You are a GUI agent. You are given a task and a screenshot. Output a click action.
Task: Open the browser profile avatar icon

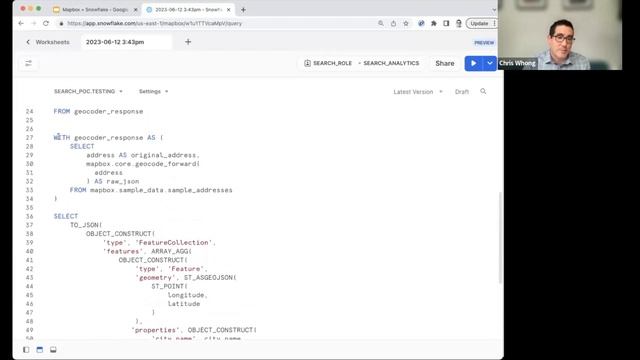pos(459,23)
